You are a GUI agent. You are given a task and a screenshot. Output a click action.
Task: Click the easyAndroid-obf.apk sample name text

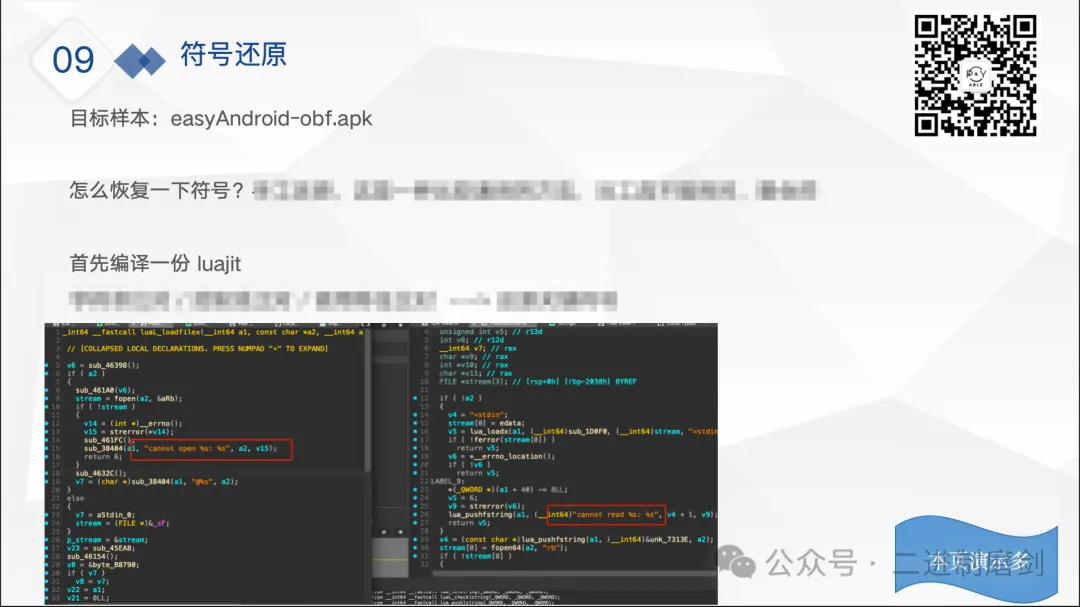point(271,118)
